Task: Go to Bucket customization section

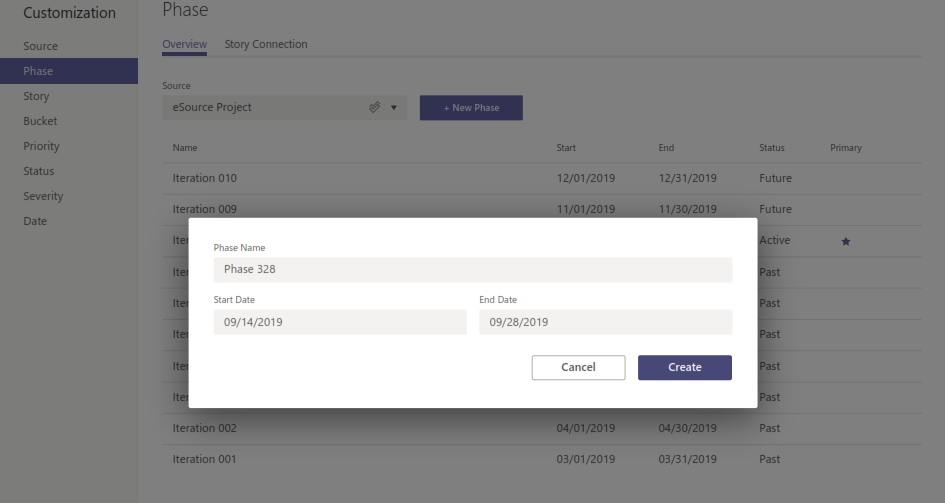Action: (x=41, y=121)
